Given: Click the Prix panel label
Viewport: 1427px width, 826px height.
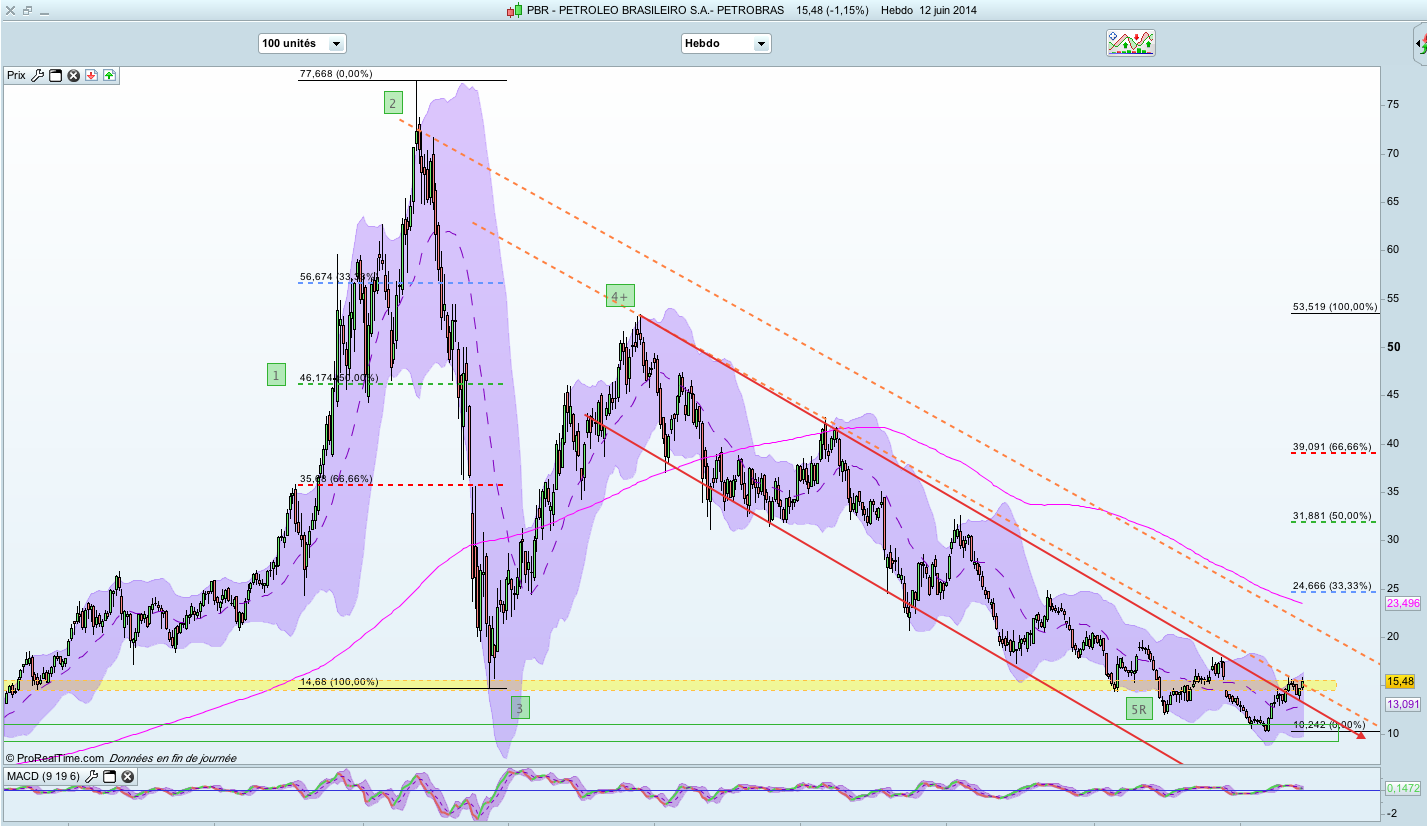Looking at the screenshot, I should (17, 75).
